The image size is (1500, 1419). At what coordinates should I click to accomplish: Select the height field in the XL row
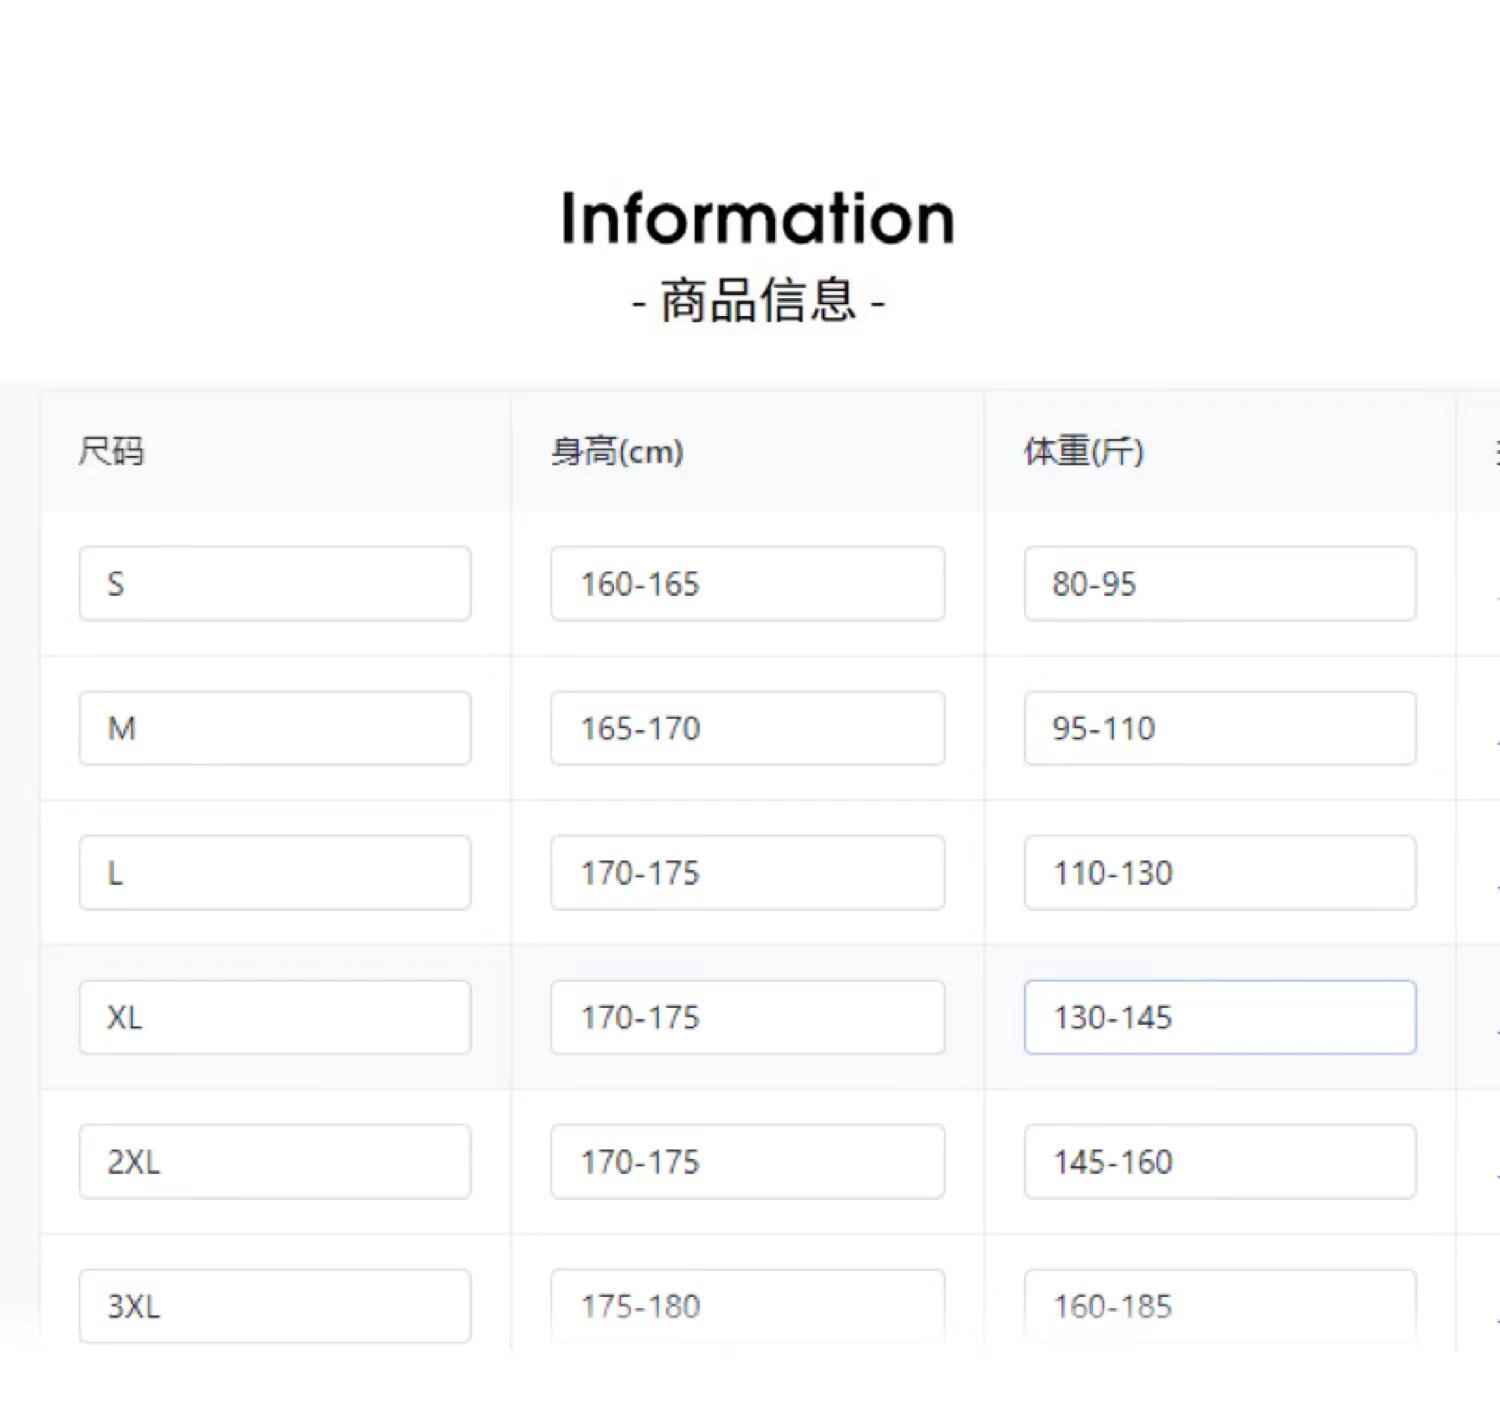point(747,1017)
